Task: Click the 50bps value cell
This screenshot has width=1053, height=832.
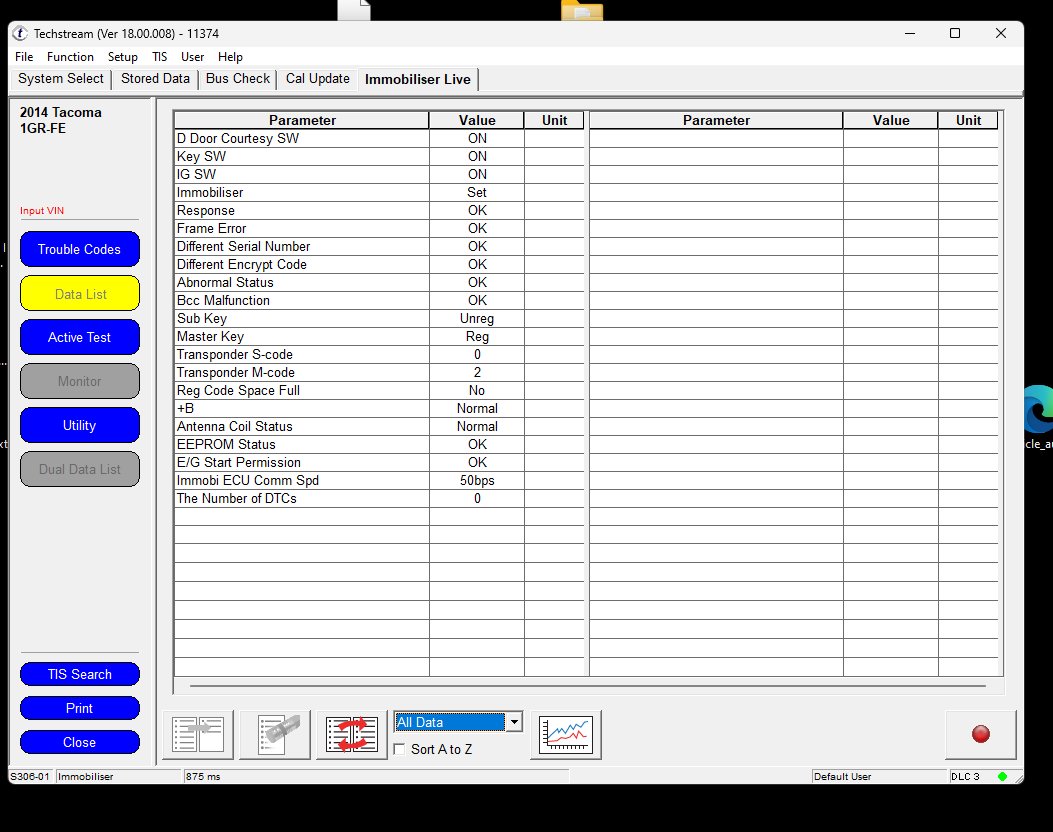Action: click(x=477, y=480)
